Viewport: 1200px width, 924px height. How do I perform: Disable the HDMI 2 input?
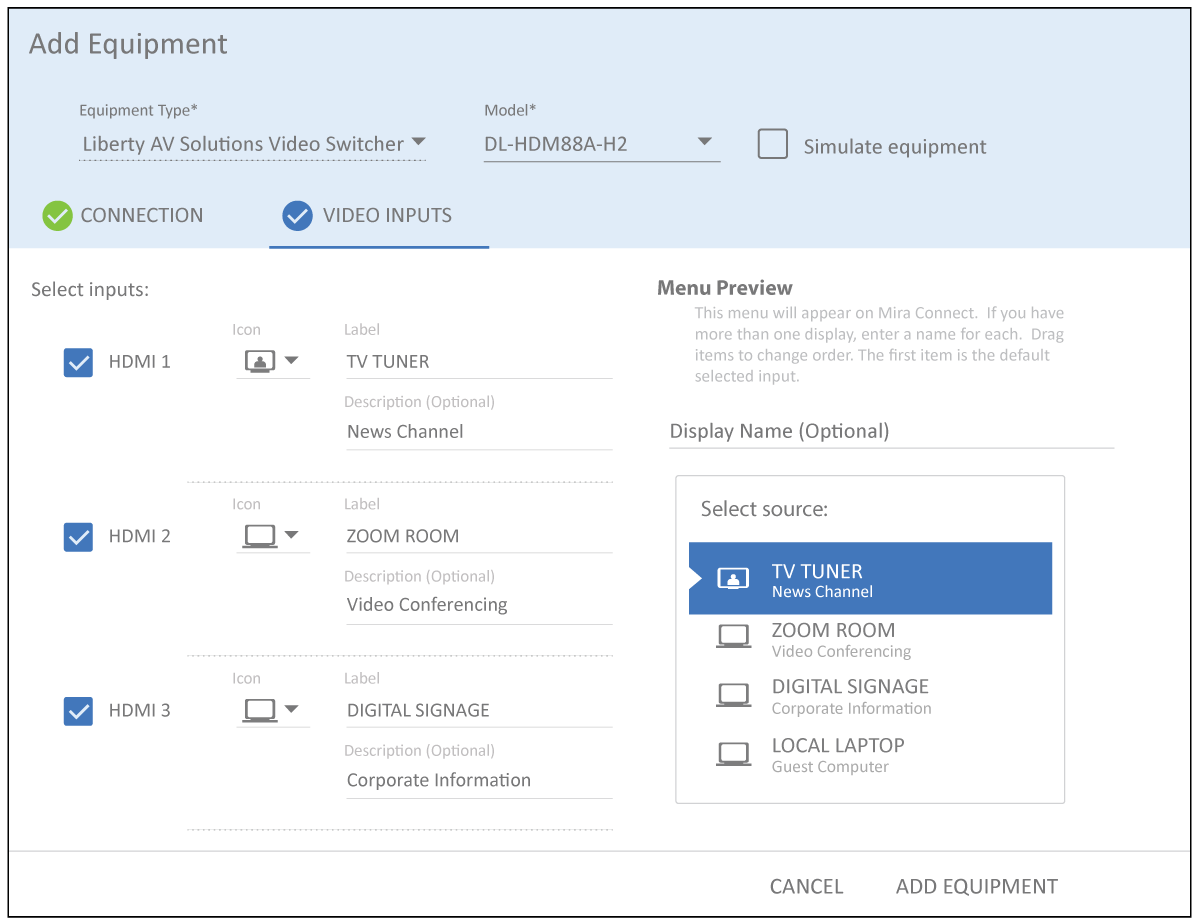click(x=78, y=537)
